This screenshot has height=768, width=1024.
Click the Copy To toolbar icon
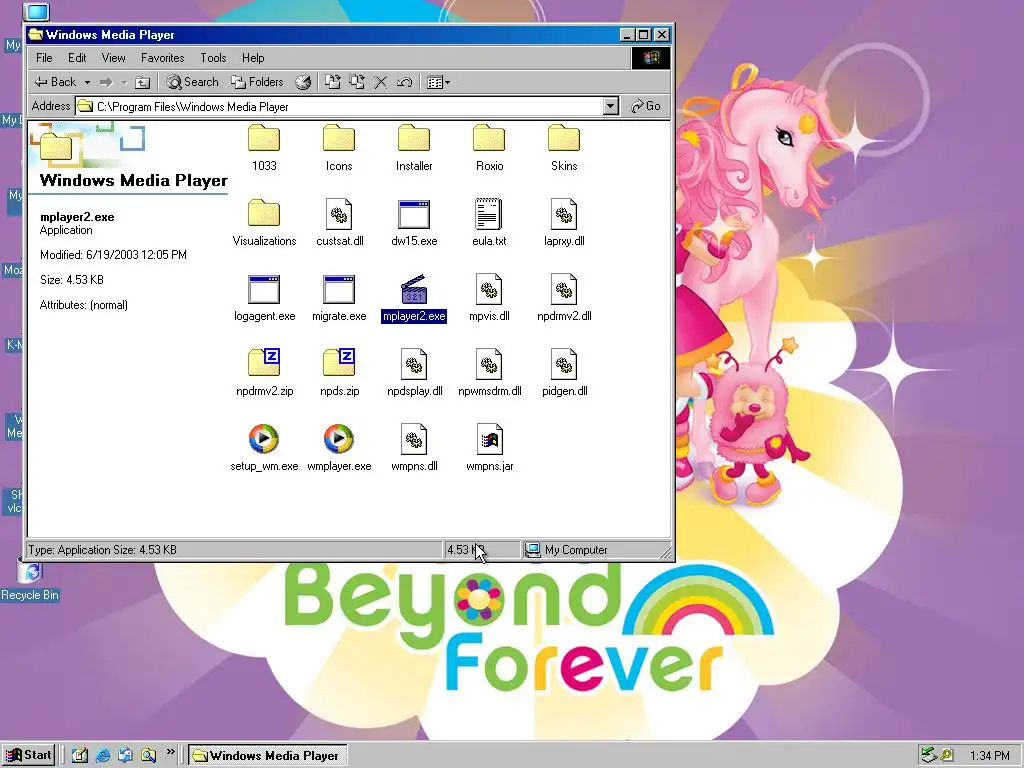357,82
